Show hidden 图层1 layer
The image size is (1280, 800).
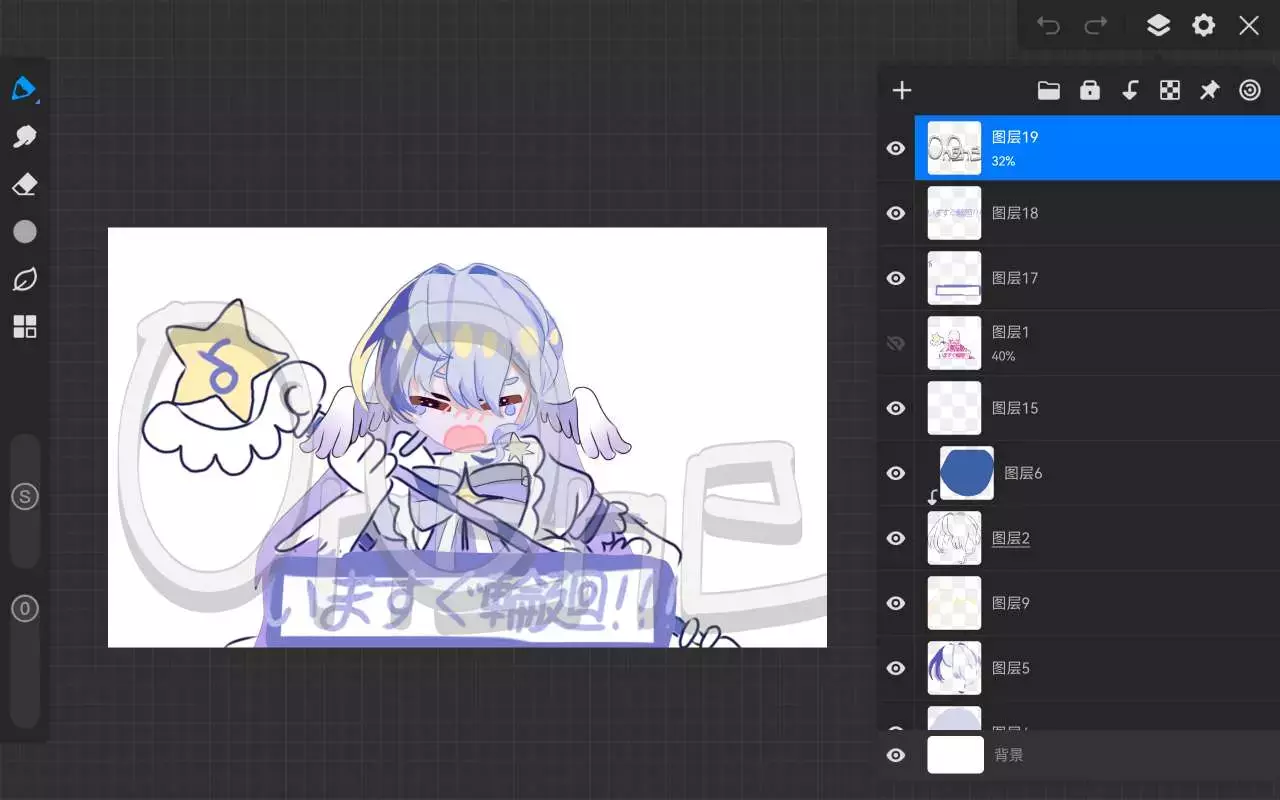click(896, 343)
